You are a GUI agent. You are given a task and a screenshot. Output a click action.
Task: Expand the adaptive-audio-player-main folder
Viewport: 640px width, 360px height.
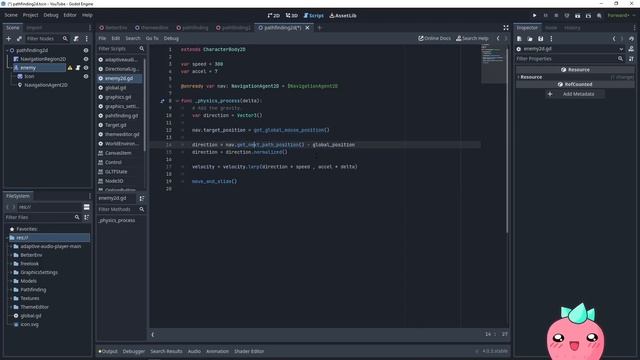(11, 247)
